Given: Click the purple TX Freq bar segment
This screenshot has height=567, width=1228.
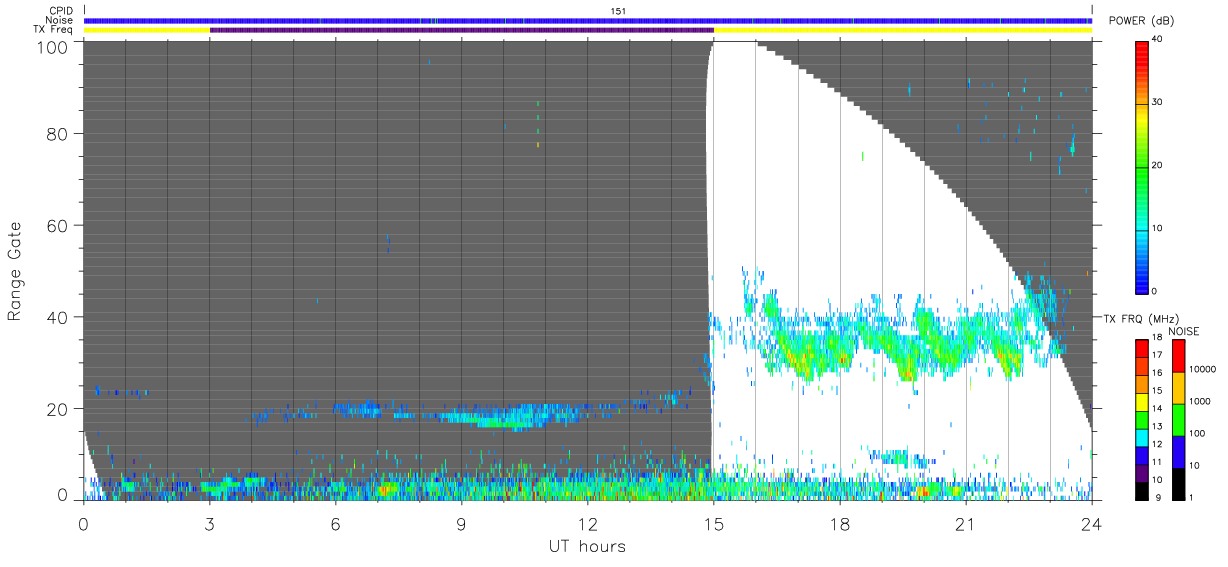Looking at the screenshot, I should click(x=461, y=30).
